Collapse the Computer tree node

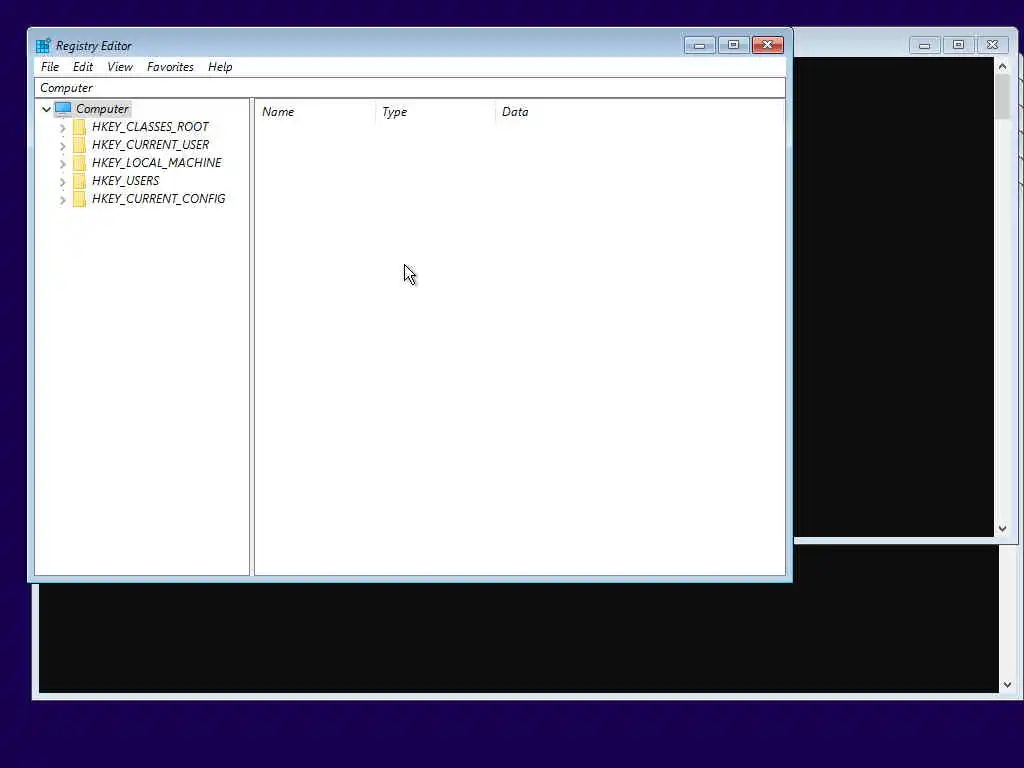46,109
